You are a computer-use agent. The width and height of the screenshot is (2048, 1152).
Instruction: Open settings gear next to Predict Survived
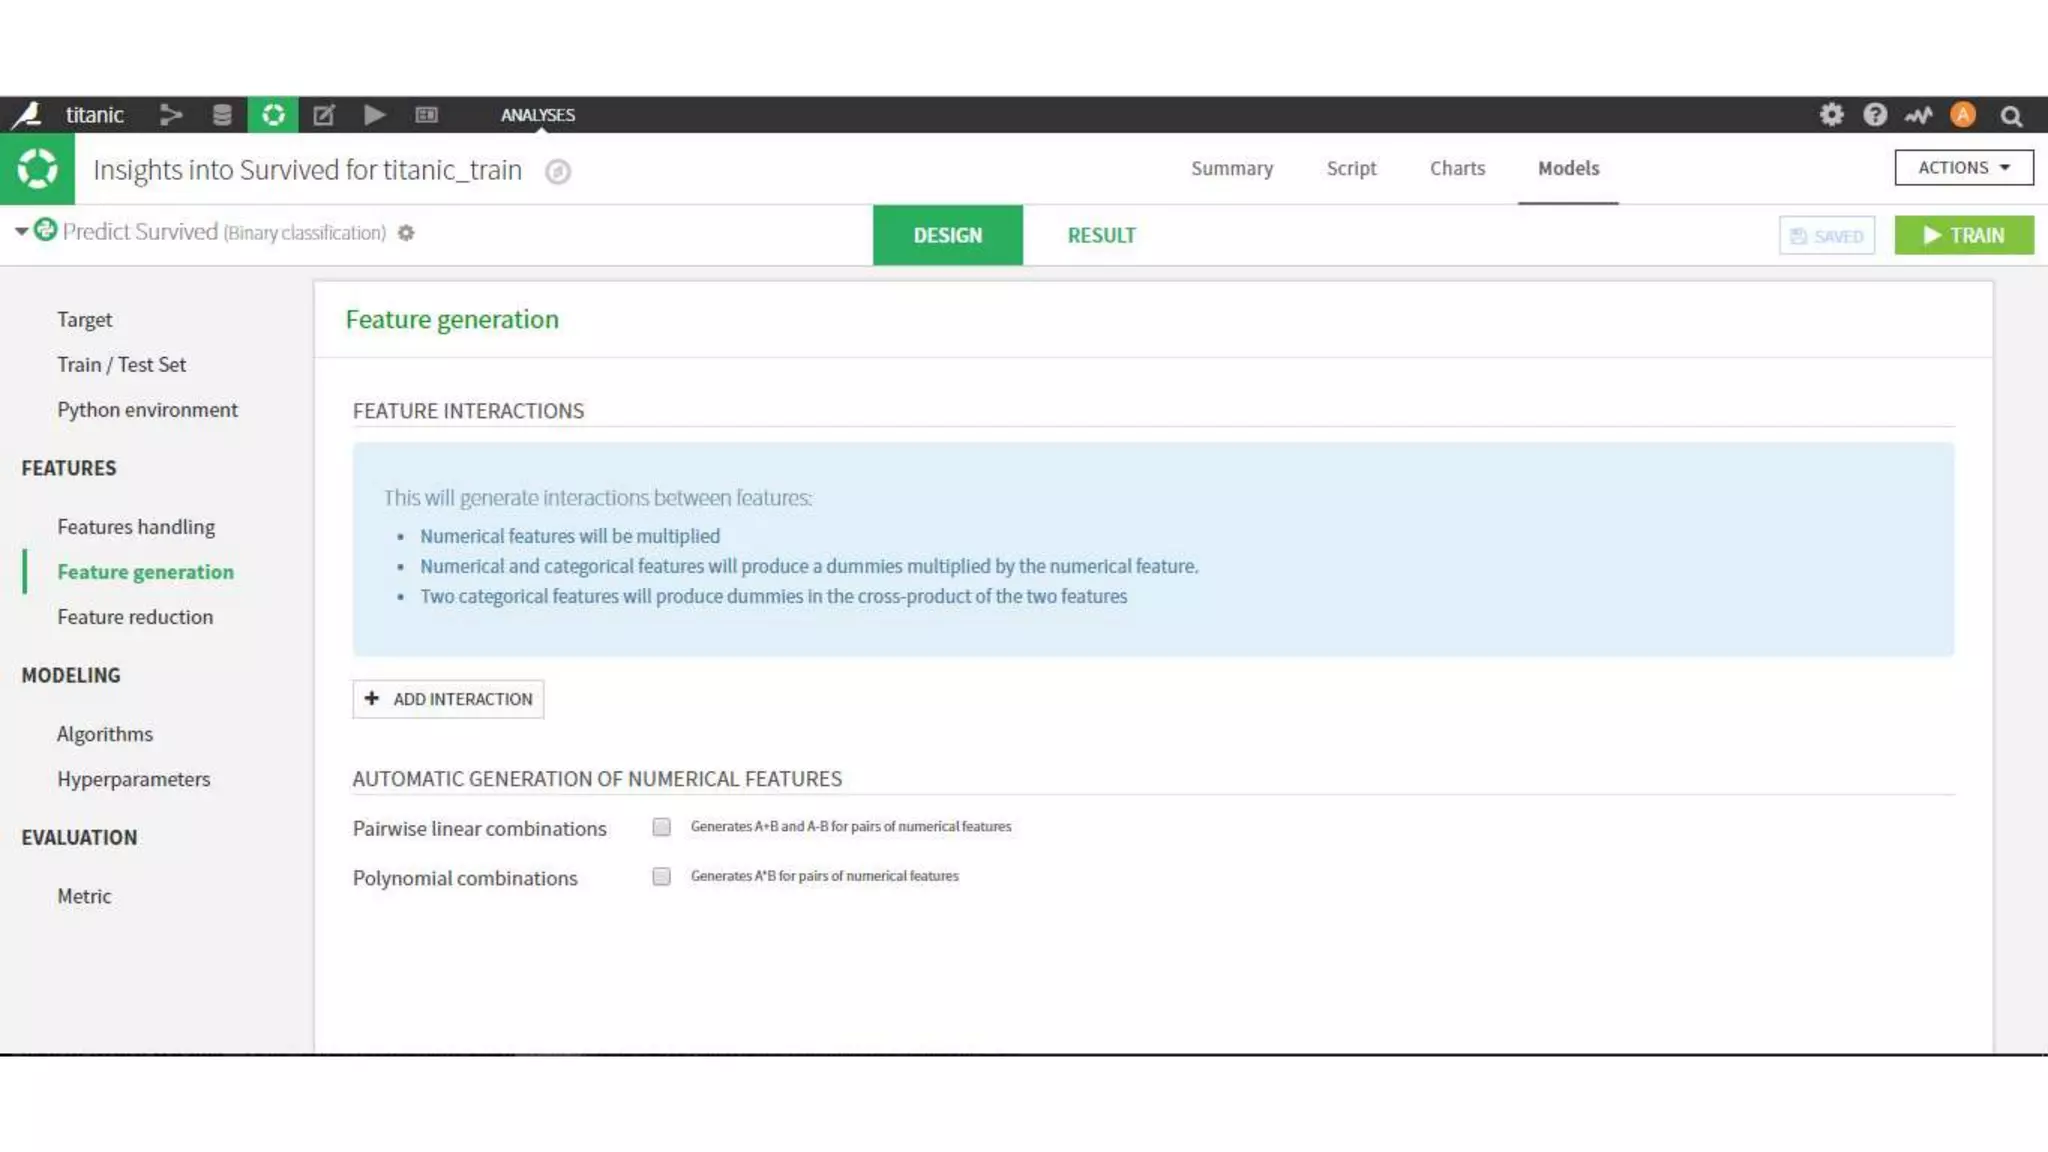[x=406, y=233]
